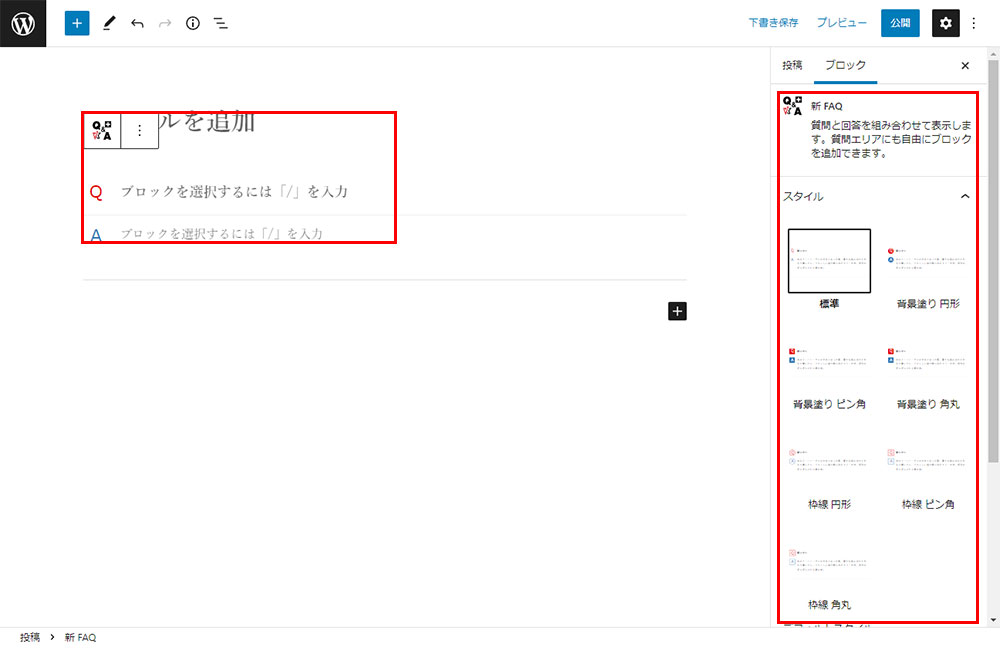The image size is (1000, 671).
Task: Open the List View outline icon
Action: tap(221, 23)
